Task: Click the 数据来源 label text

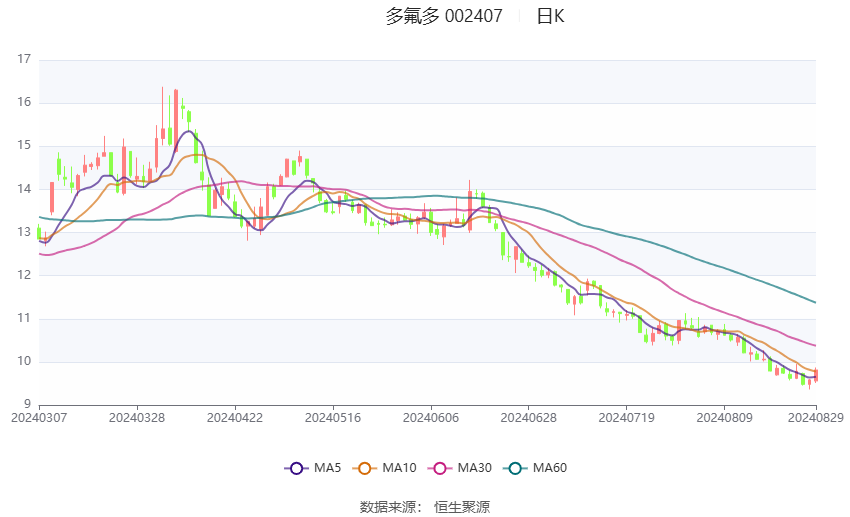Action: point(388,507)
